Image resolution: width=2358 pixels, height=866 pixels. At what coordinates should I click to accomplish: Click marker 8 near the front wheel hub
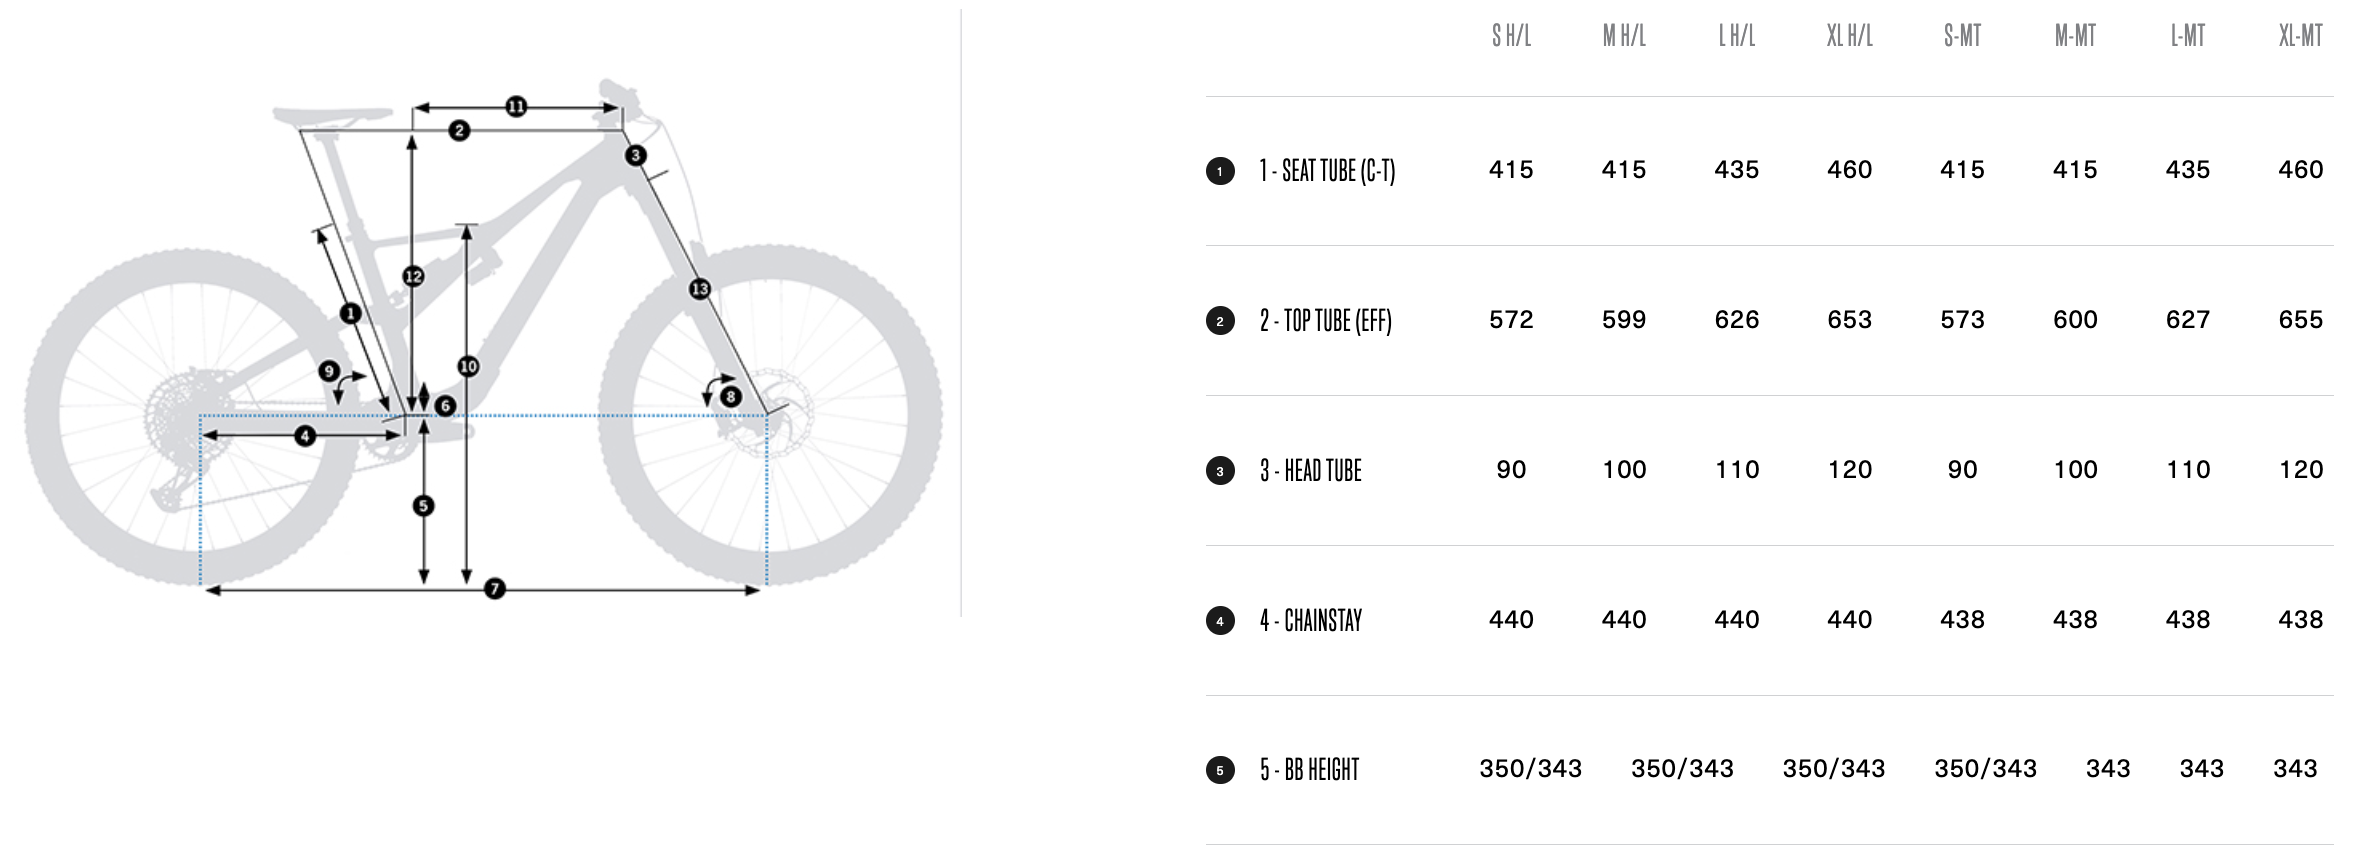tap(731, 397)
